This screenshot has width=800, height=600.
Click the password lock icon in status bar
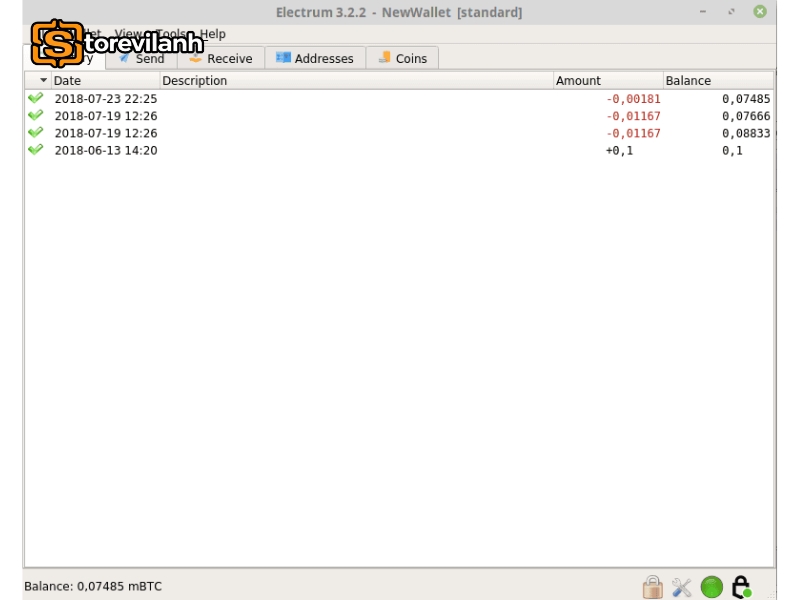pyautogui.click(x=653, y=587)
